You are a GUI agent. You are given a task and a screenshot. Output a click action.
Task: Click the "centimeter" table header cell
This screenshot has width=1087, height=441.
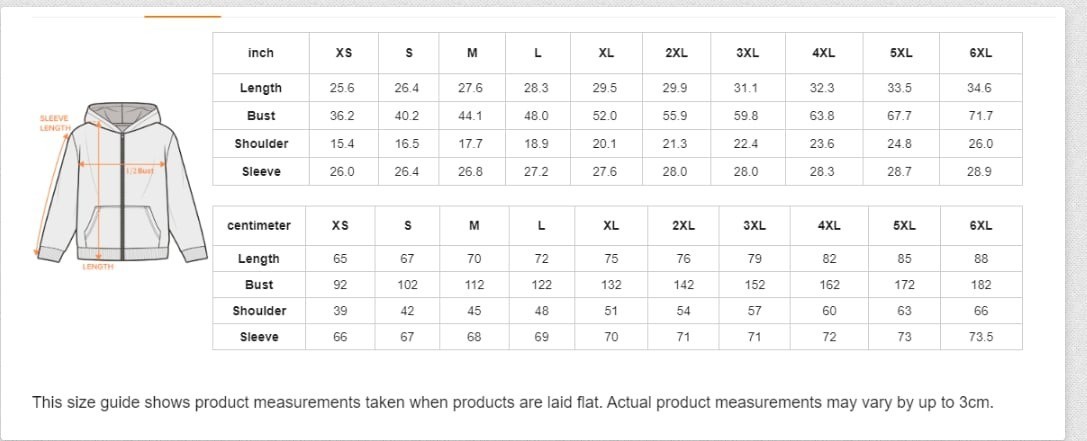pos(259,225)
